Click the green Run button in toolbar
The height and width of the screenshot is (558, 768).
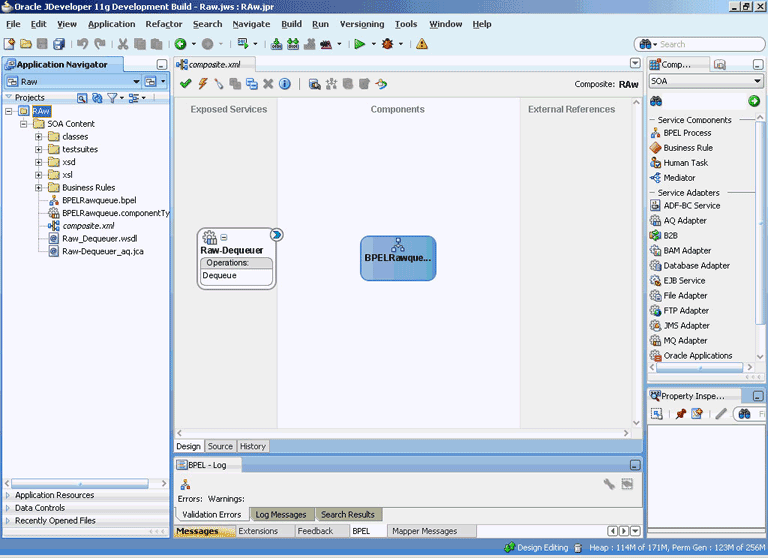[359, 44]
